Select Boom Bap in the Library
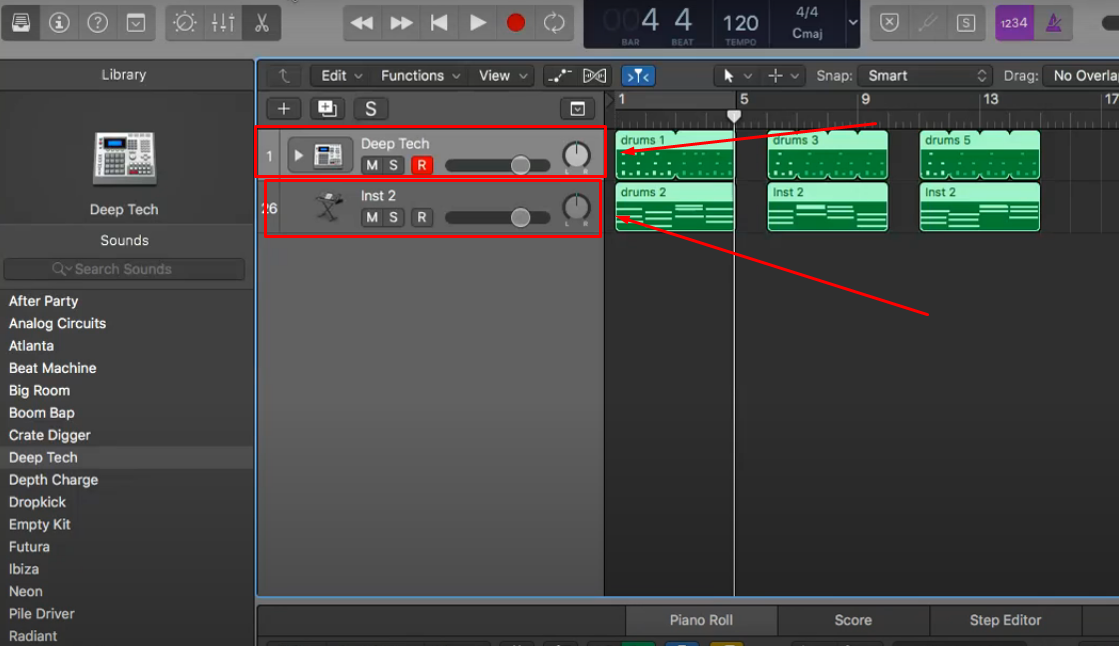The height and width of the screenshot is (646, 1119). (x=41, y=412)
